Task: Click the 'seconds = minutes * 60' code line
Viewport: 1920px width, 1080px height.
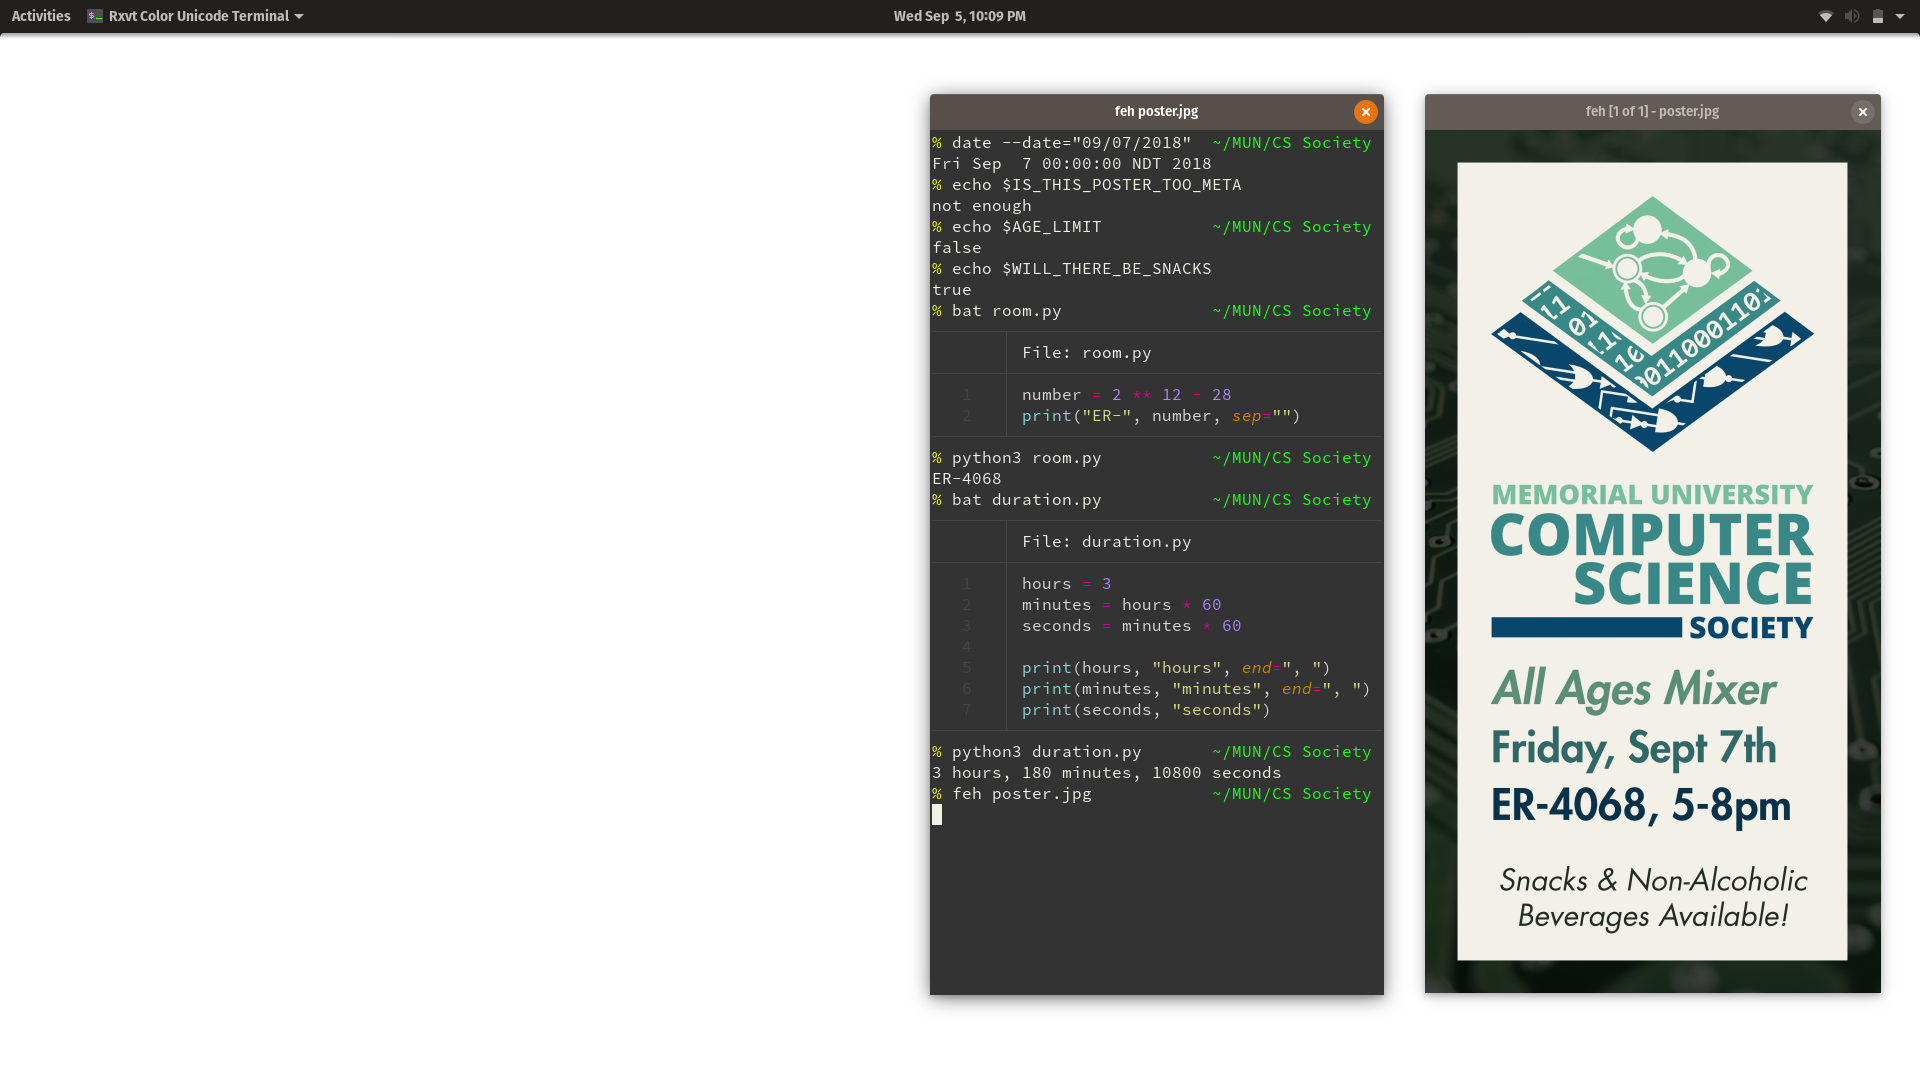Action: (1131, 626)
